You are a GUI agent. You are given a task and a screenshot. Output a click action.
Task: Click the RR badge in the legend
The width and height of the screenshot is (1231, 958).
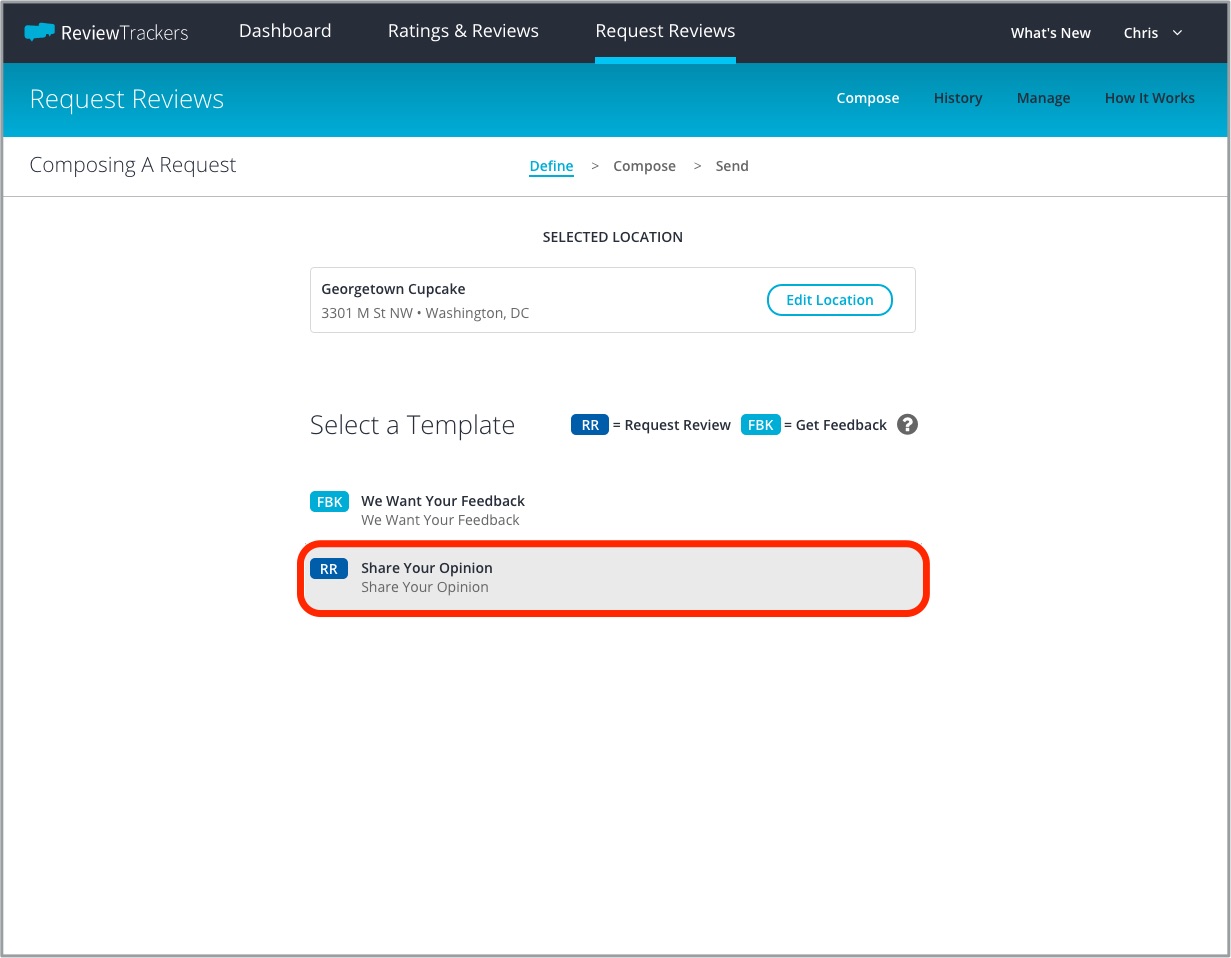click(x=590, y=425)
